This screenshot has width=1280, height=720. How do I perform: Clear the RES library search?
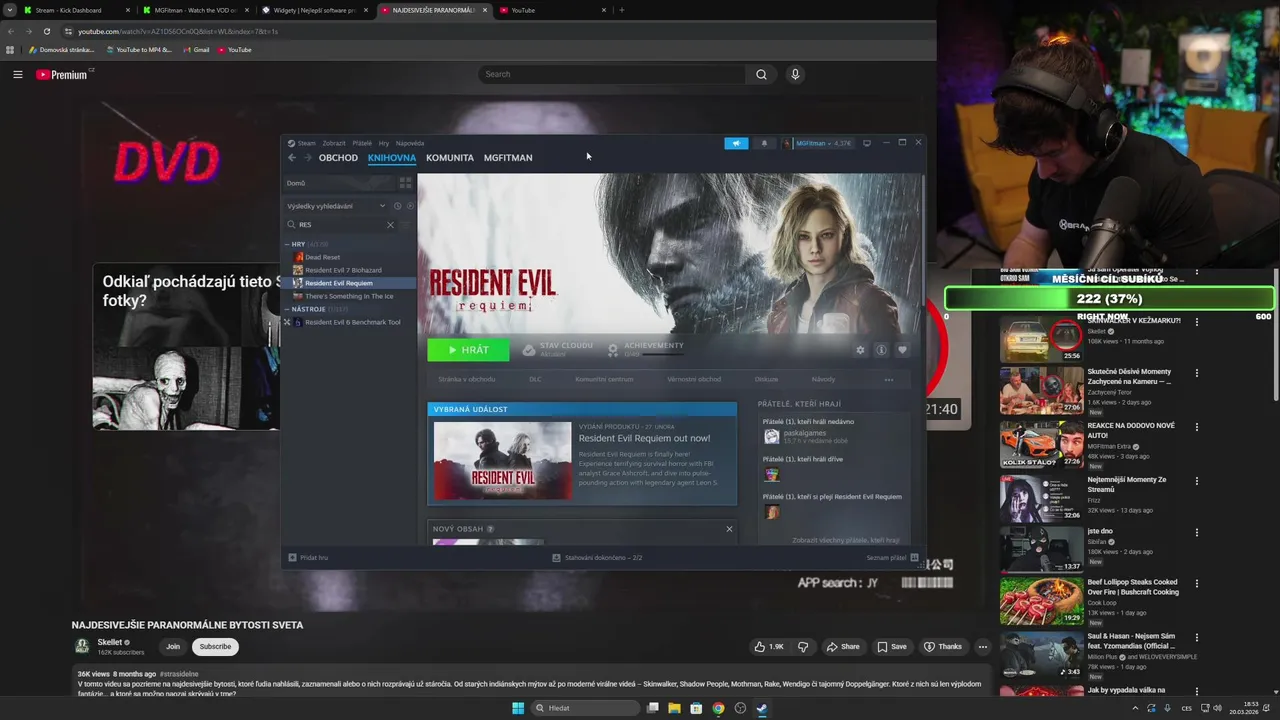coord(390,225)
